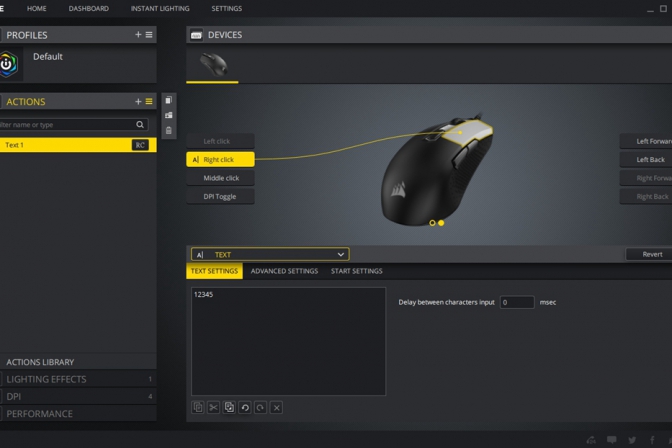The height and width of the screenshot is (448, 672).
Task: Click the Default profile iCUE logo icon
Action: tap(9, 64)
